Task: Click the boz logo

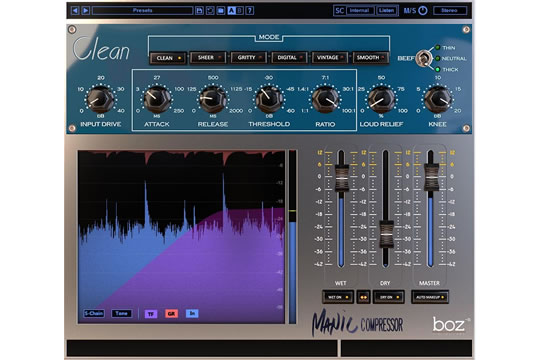Action: 450,325
